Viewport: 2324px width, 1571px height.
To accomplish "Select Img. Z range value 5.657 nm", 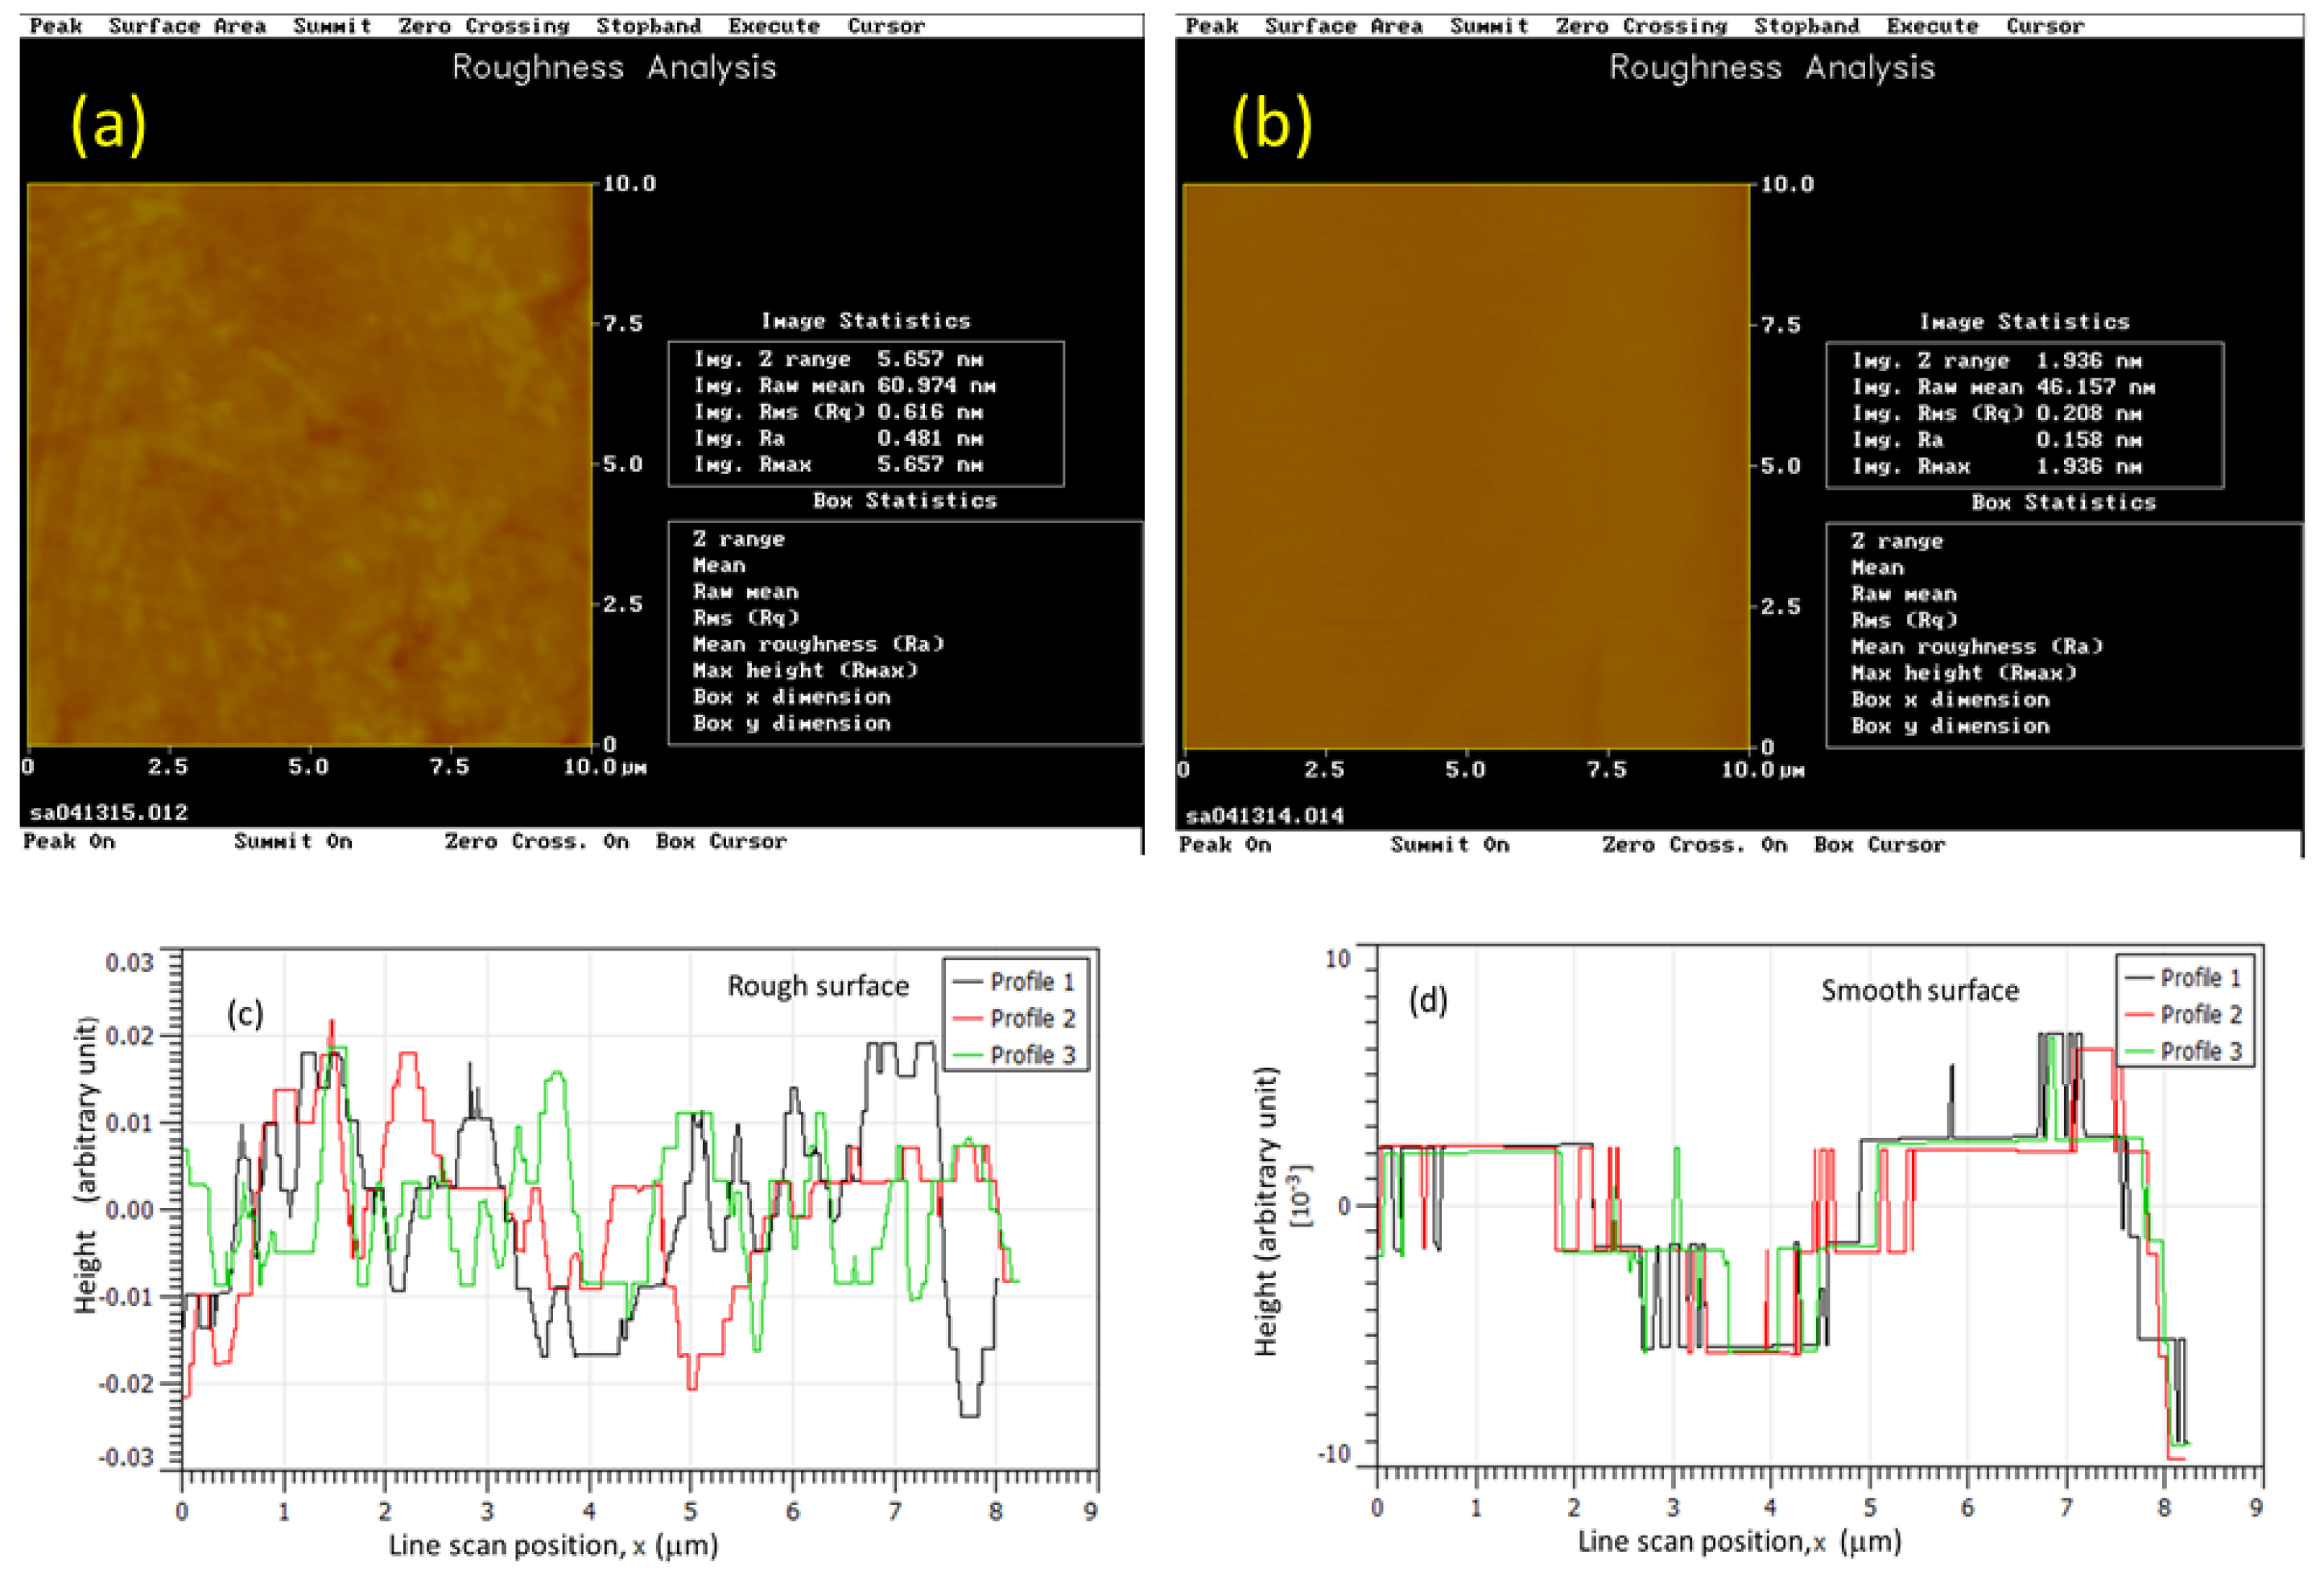I will pos(930,359).
